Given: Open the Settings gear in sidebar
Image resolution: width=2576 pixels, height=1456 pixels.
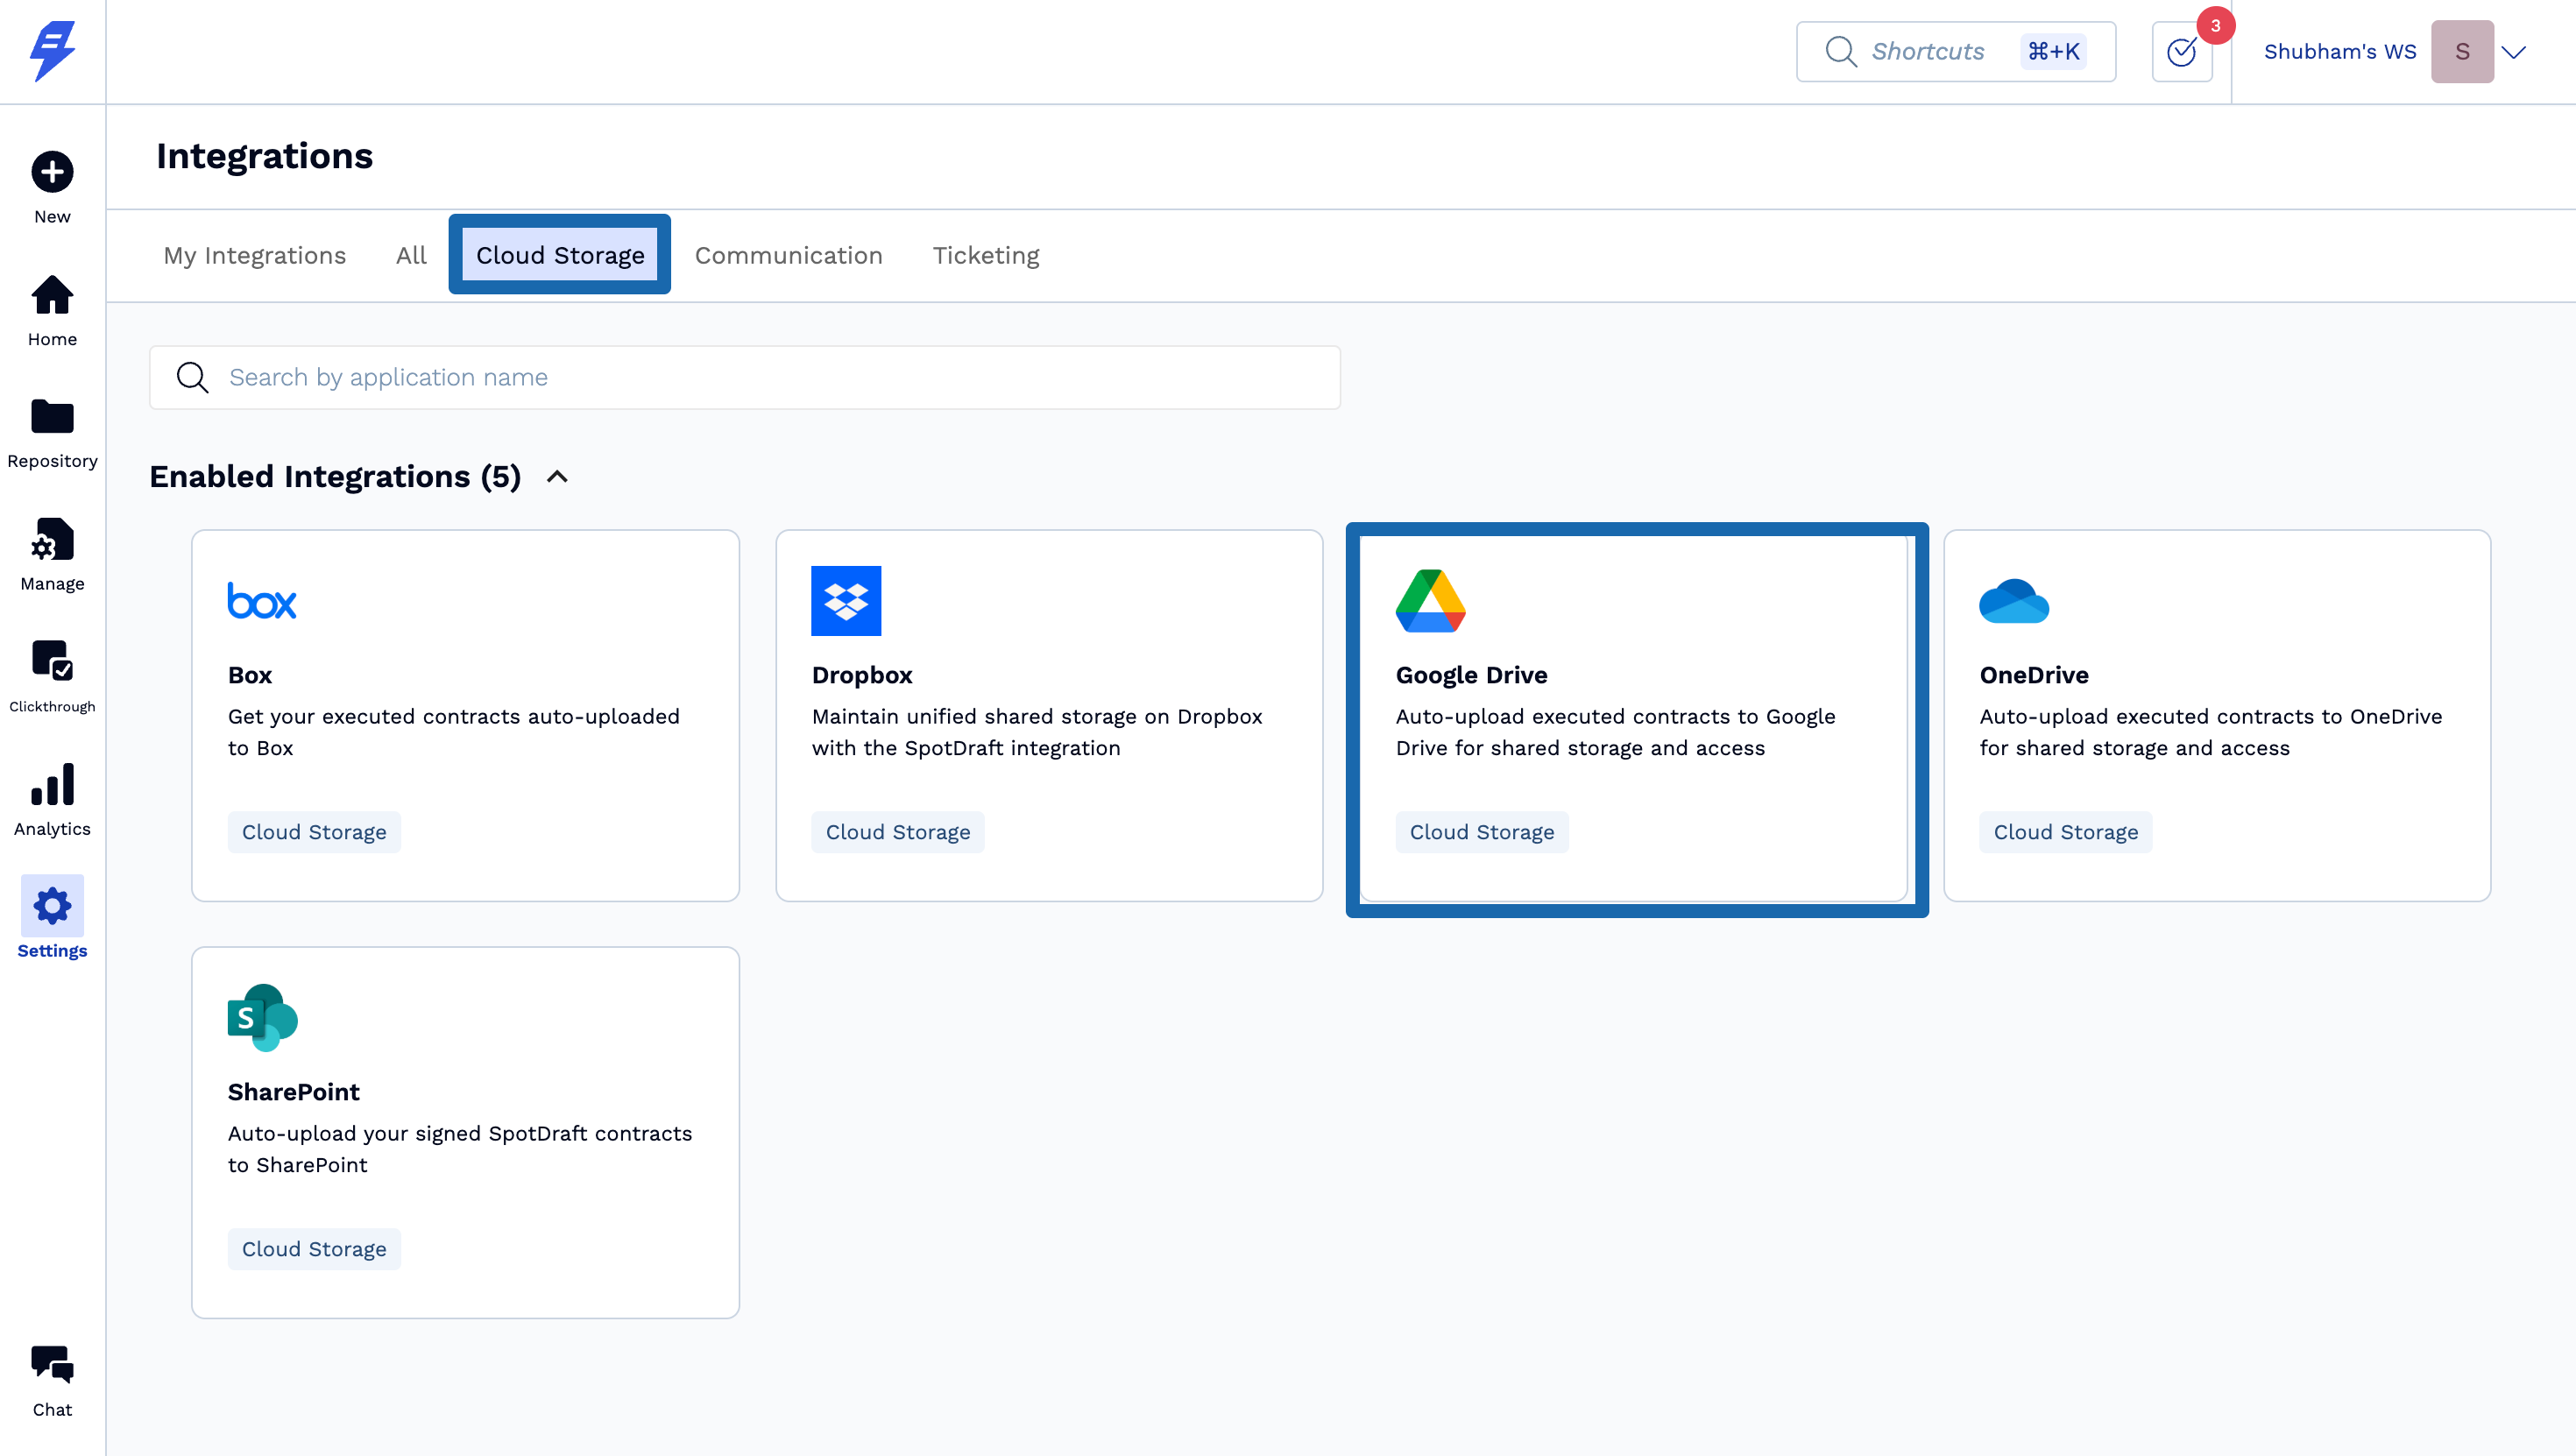Looking at the screenshot, I should pyautogui.click(x=52, y=907).
